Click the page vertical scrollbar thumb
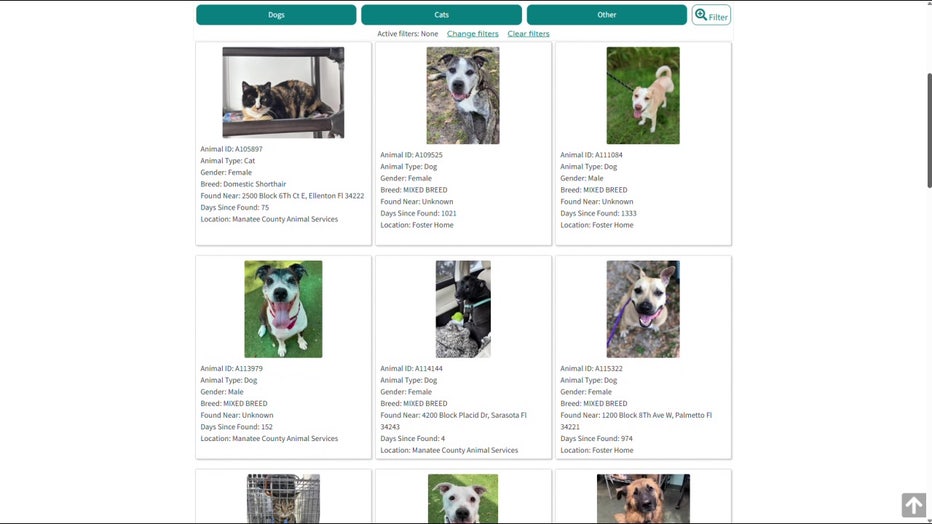The height and width of the screenshot is (524, 932). [x=929, y=131]
